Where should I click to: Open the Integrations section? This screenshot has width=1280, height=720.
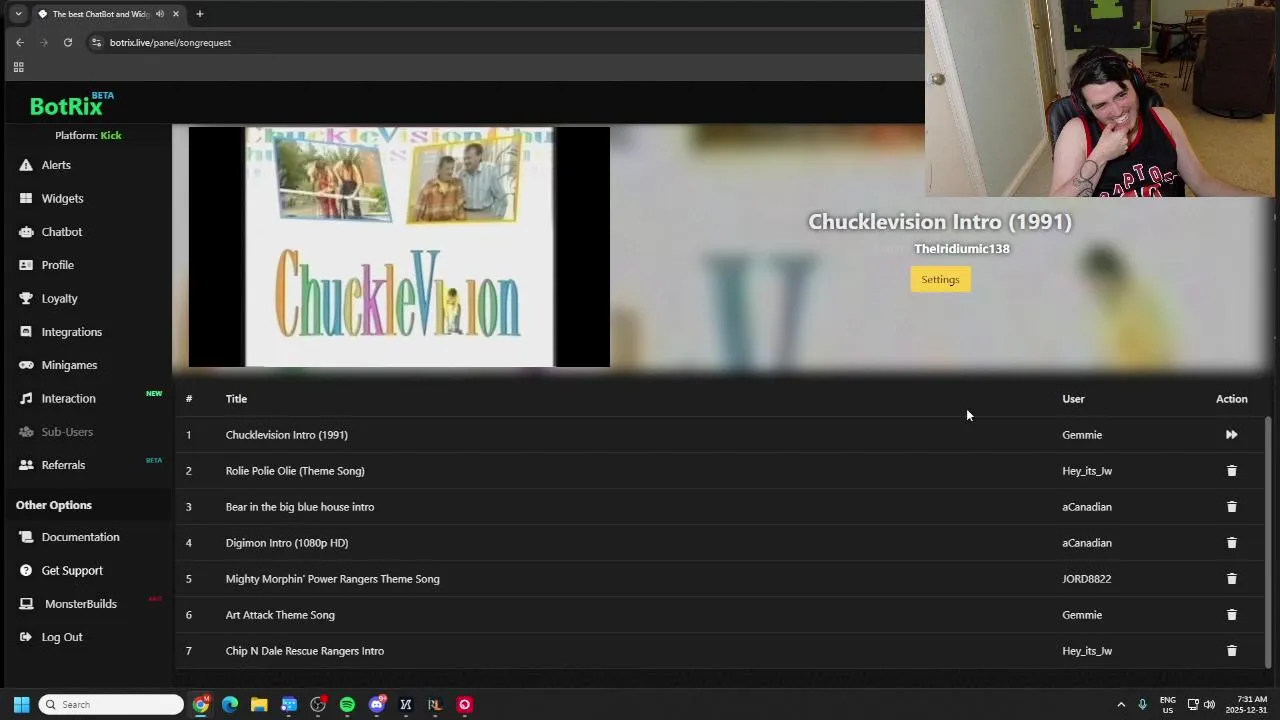(71, 332)
